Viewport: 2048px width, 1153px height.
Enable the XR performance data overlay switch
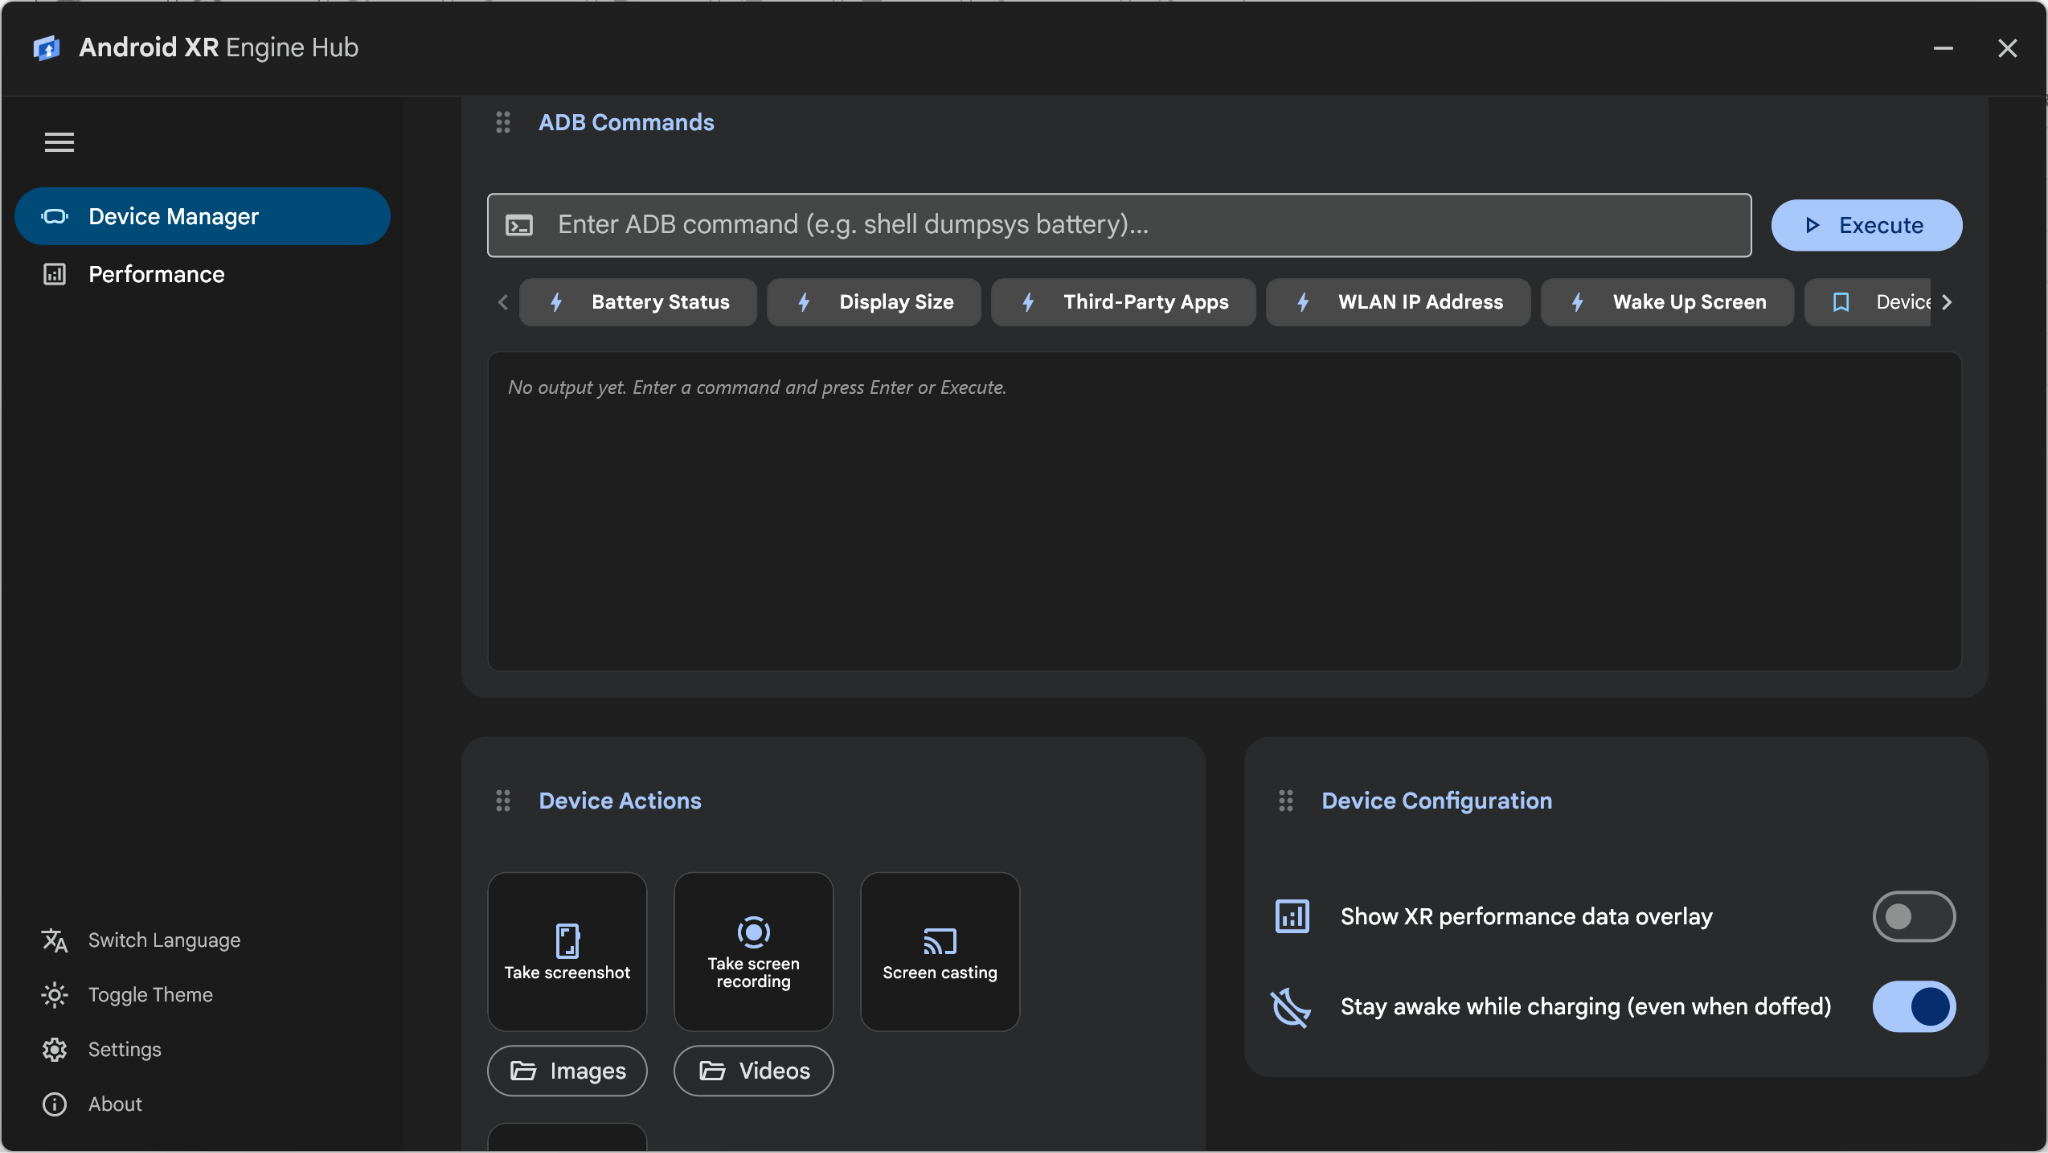1914,916
